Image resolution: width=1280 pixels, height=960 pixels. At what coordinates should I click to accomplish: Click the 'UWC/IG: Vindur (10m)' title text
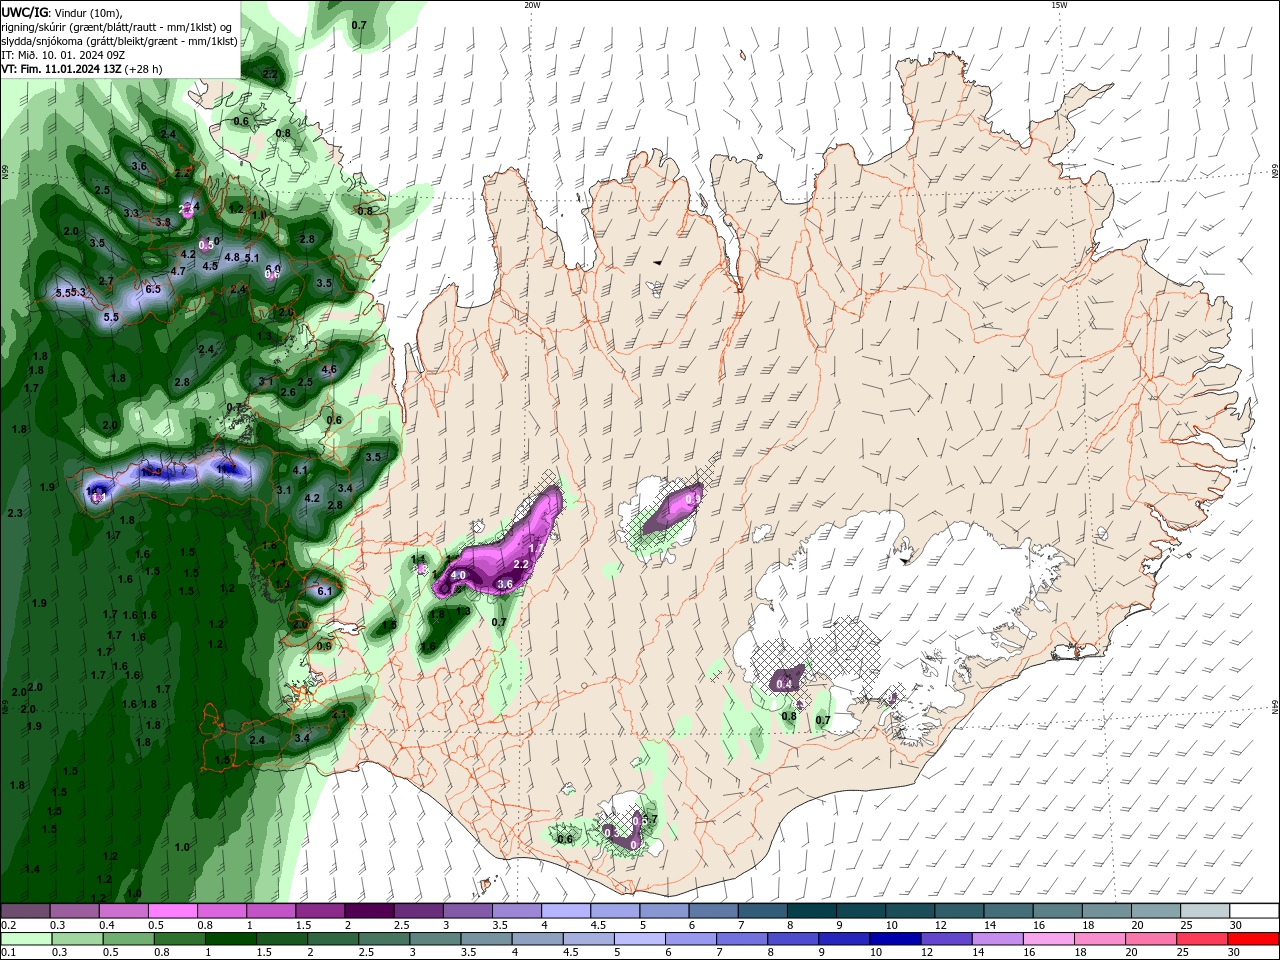tap(61, 11)
